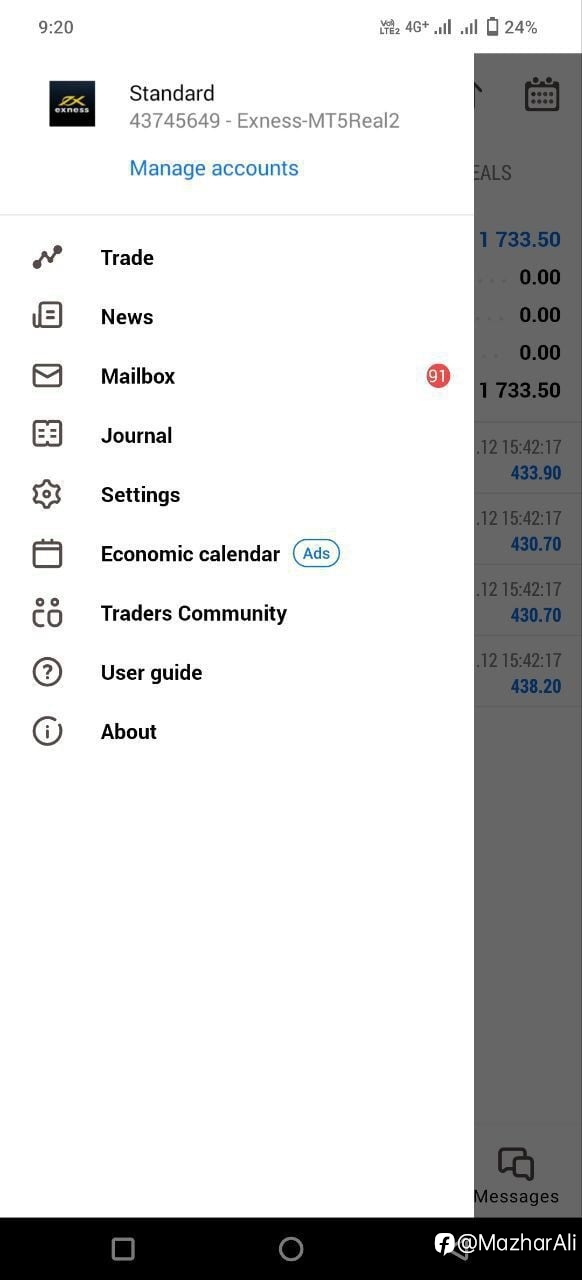Open the Manage accounts link

[214, 168]
